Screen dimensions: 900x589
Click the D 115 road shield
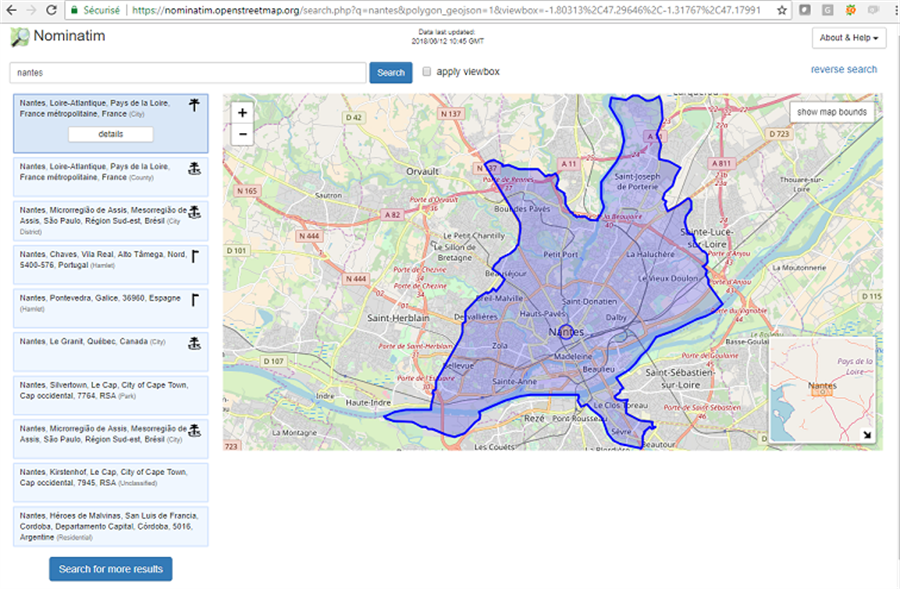click(871, 296)
